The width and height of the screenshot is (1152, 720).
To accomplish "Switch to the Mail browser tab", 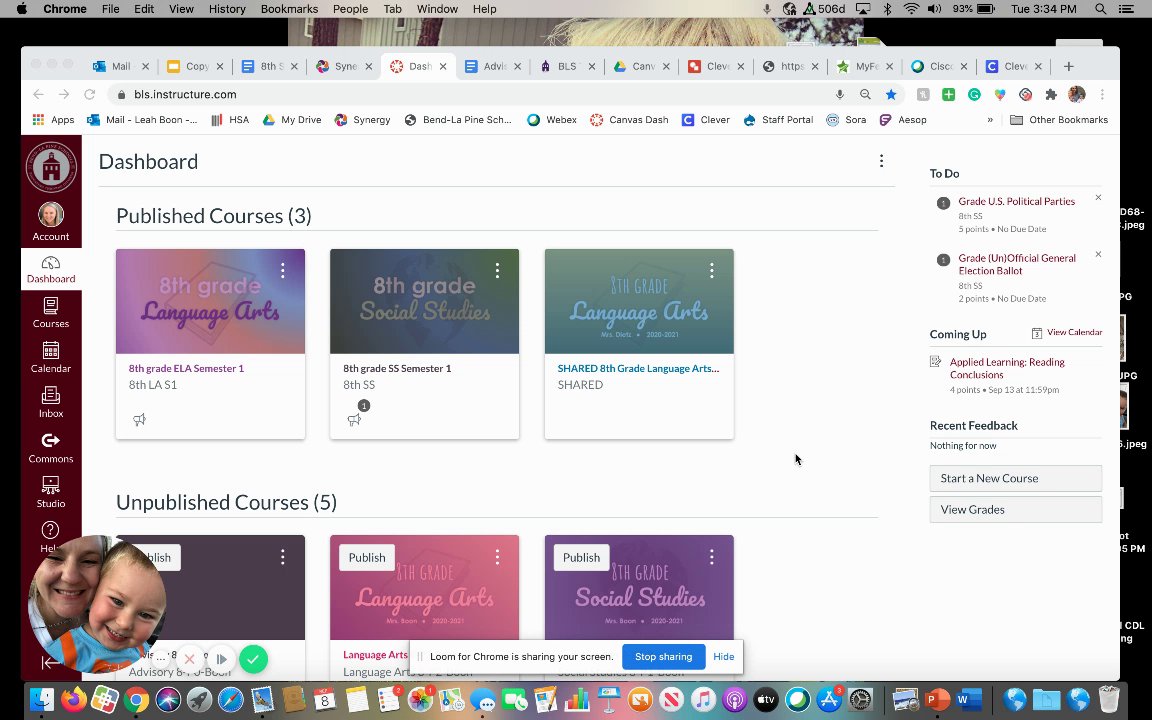I will click(120, 66).
